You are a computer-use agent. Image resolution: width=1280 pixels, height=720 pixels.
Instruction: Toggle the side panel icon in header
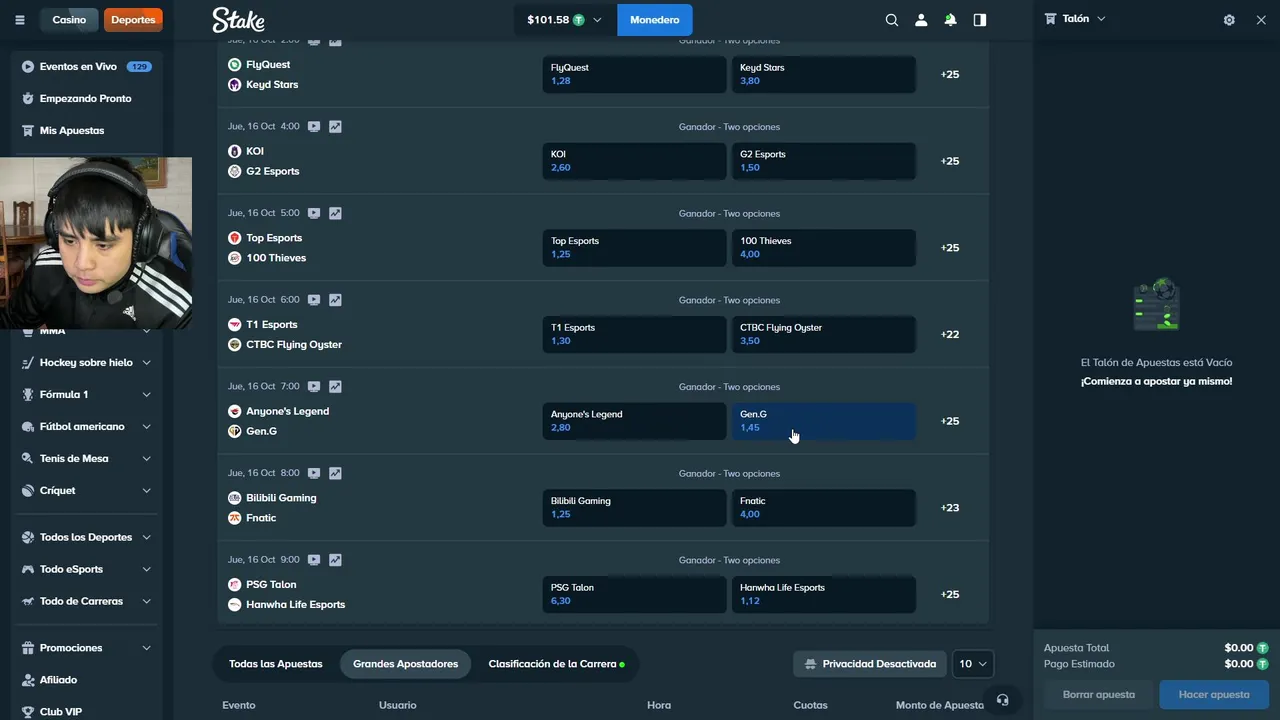pyautogui.click(x=980, y=20)
